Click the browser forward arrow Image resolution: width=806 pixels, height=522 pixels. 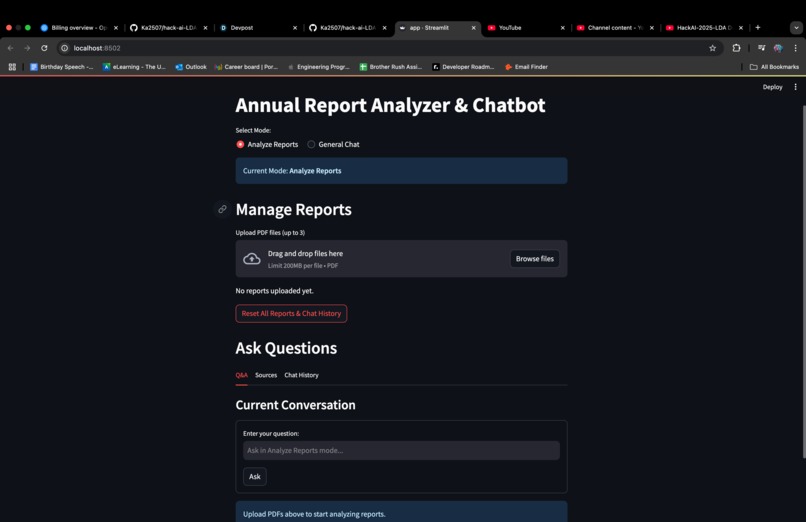point(27,48)
